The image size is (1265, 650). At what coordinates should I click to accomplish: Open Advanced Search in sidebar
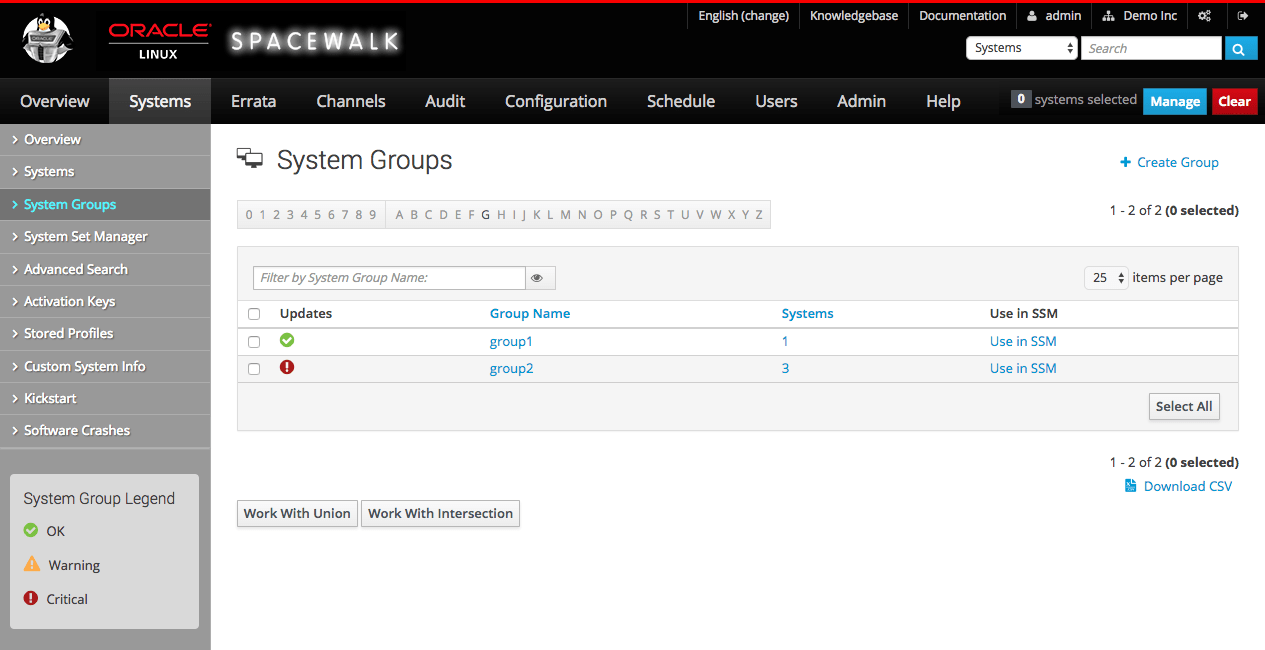105,269
